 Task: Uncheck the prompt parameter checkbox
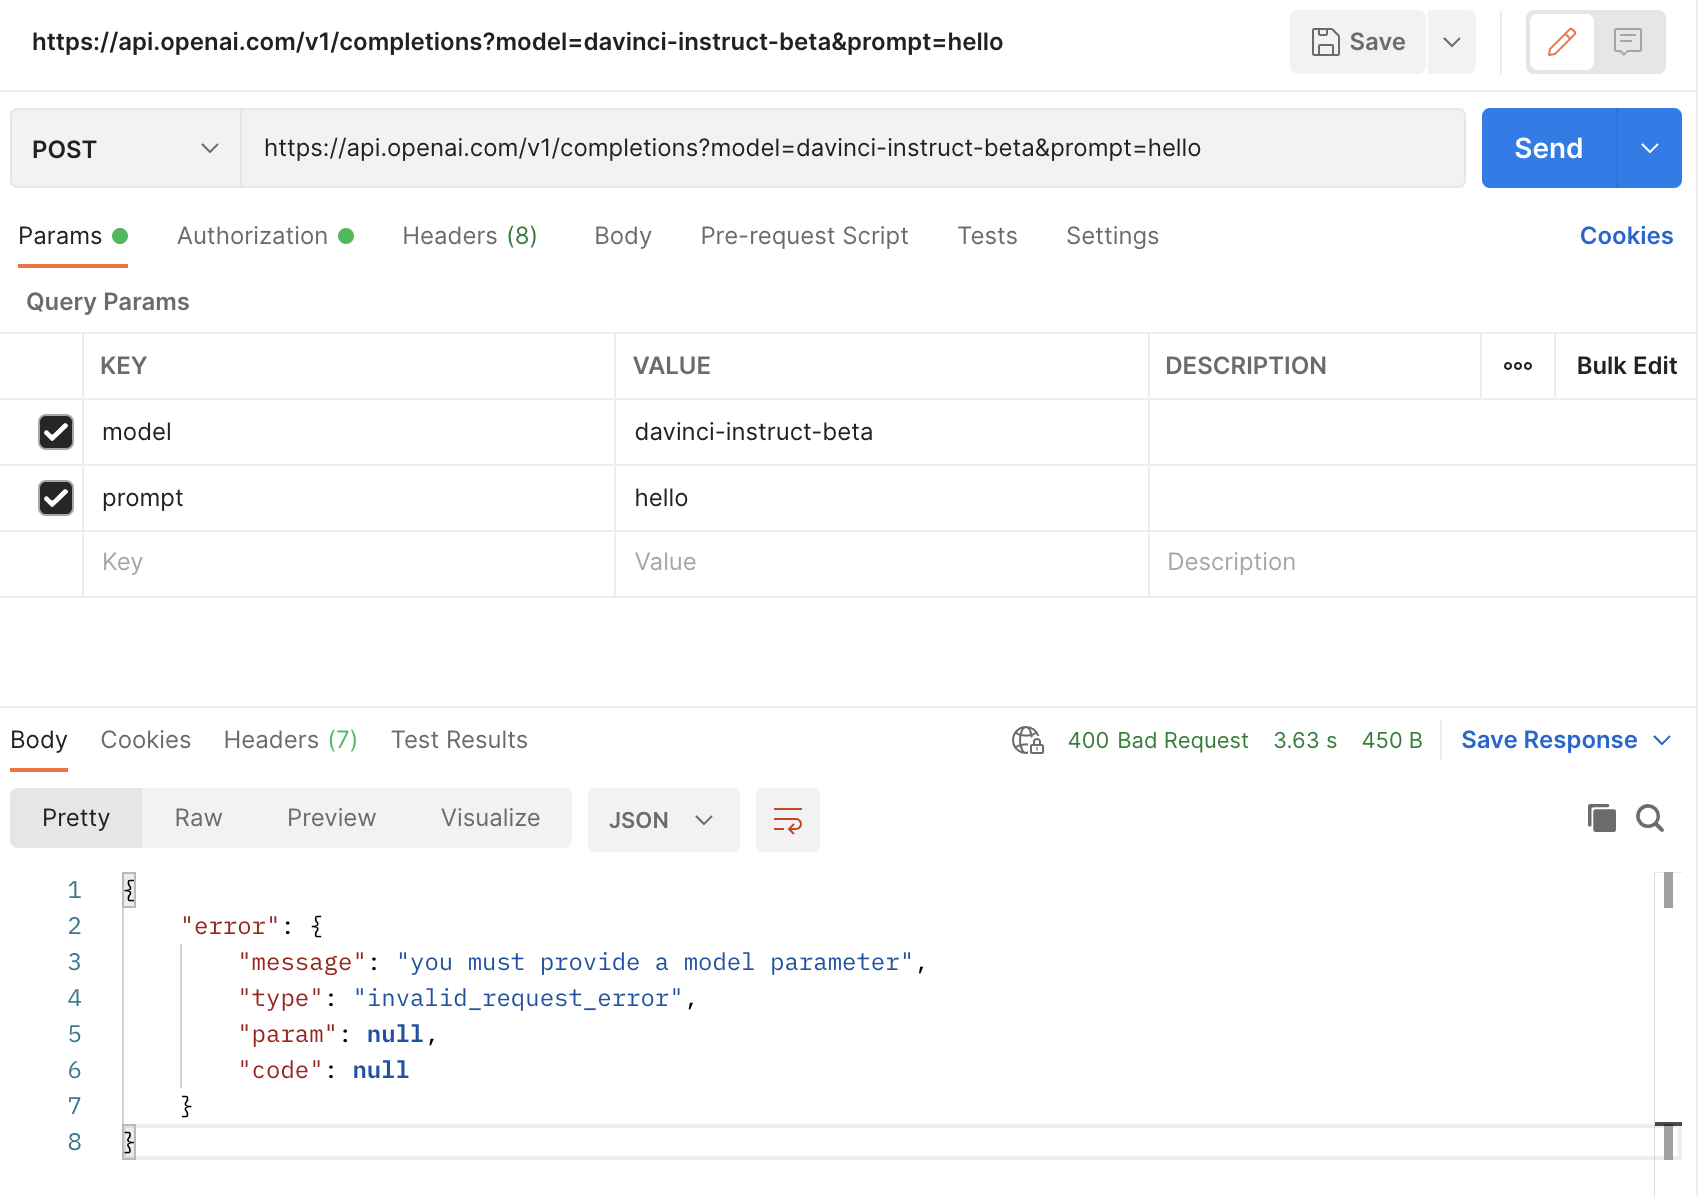point(56,498)
